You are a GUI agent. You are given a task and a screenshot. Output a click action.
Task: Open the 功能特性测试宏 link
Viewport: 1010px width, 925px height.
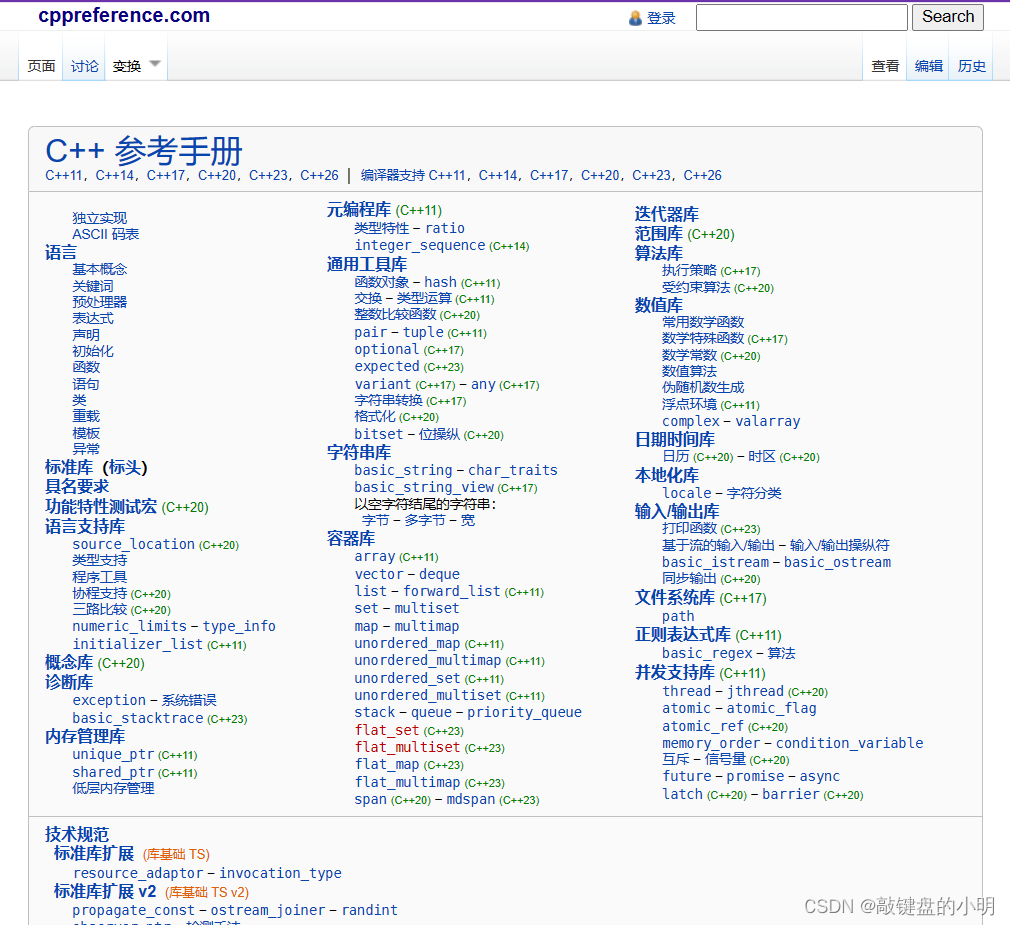coord(100,506)
